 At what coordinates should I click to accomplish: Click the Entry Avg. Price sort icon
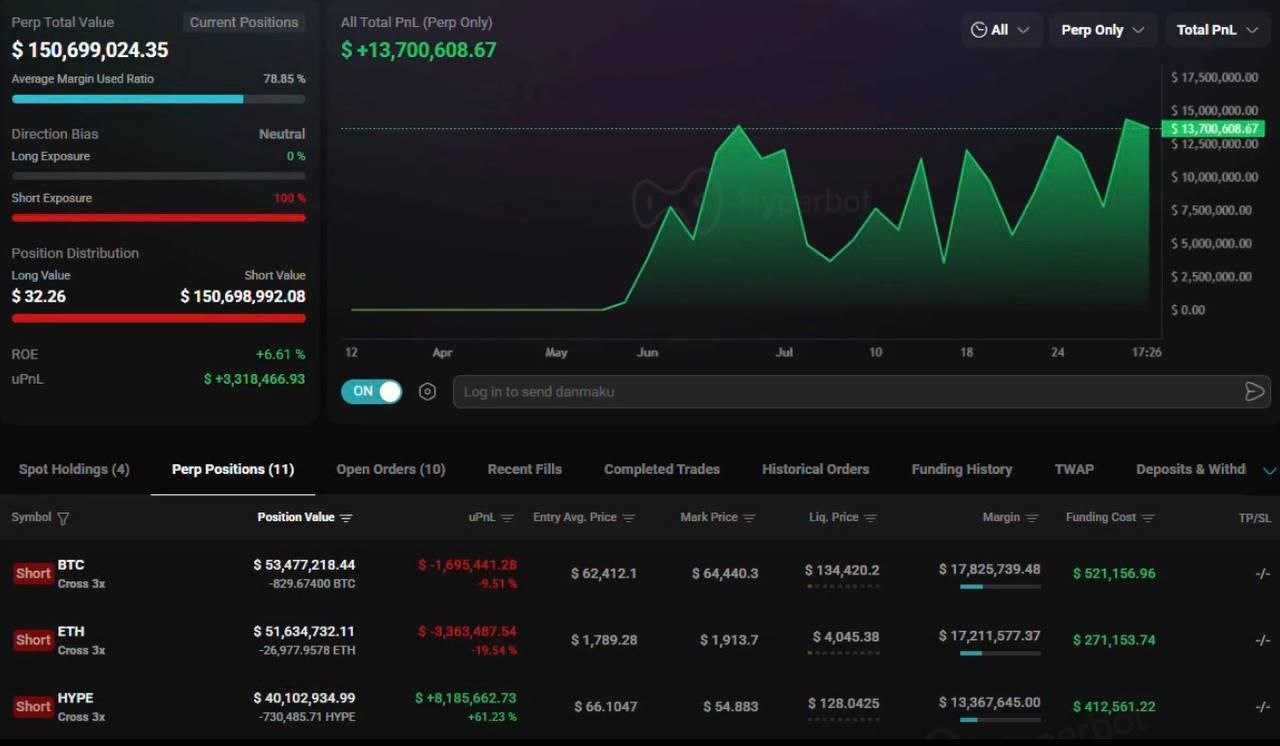coord(629,518)
